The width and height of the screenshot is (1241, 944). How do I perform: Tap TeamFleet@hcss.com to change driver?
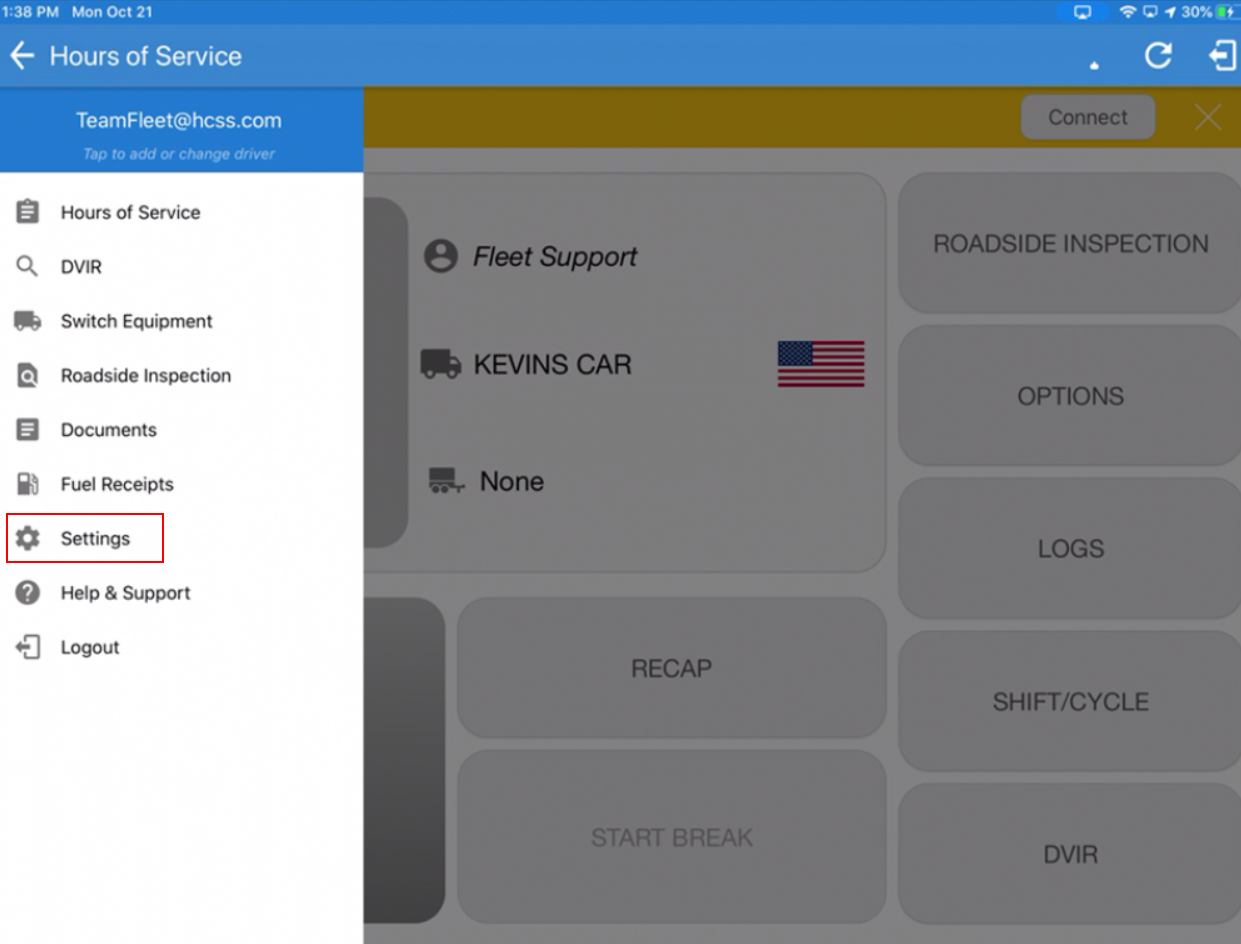pos(179,121)
